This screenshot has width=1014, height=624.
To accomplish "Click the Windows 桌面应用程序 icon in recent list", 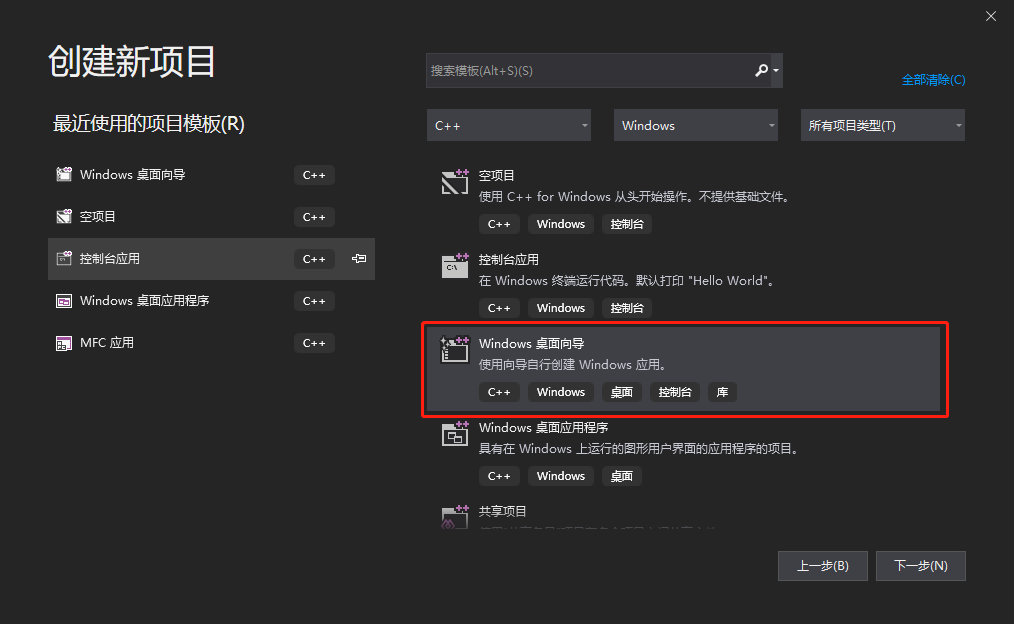I will click(x=63, y=301).
